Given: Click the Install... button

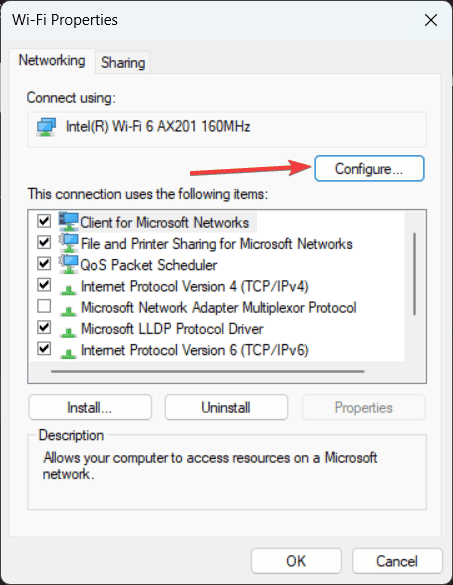Looking at the screenshot, I should point(90,407).
